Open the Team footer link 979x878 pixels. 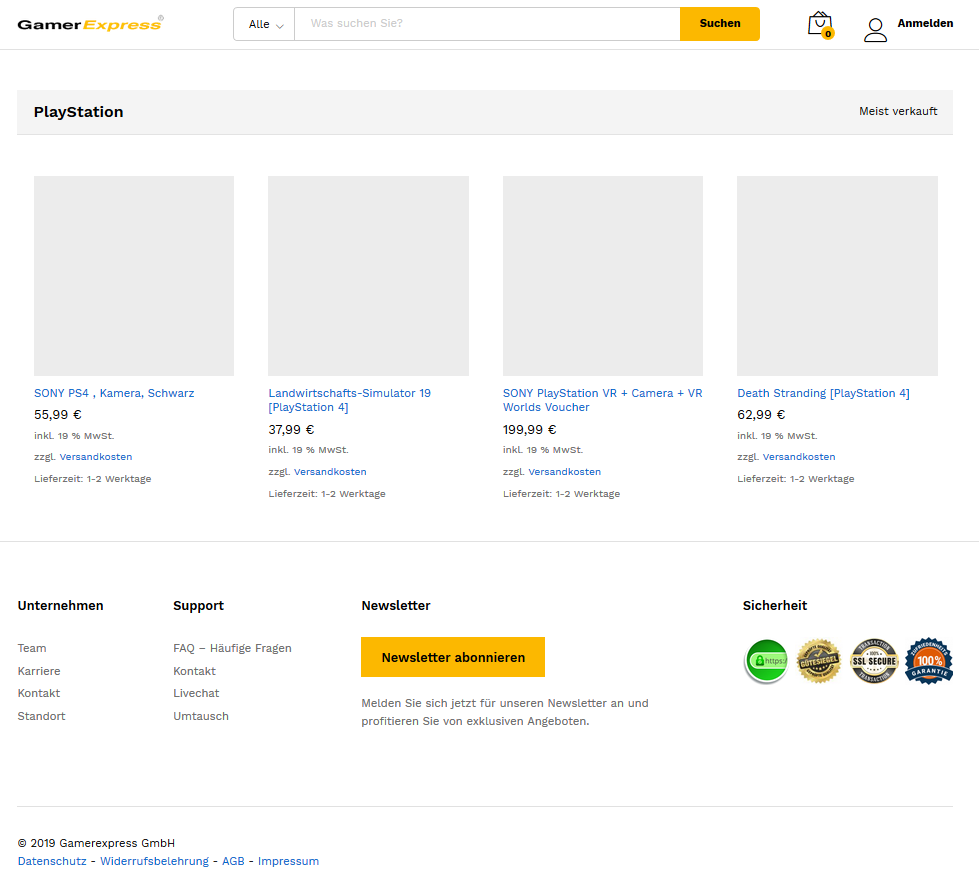(32, 648)
